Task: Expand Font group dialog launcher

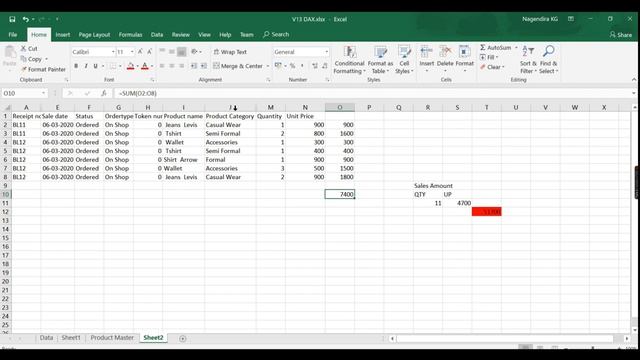Action: coord(152,80)
